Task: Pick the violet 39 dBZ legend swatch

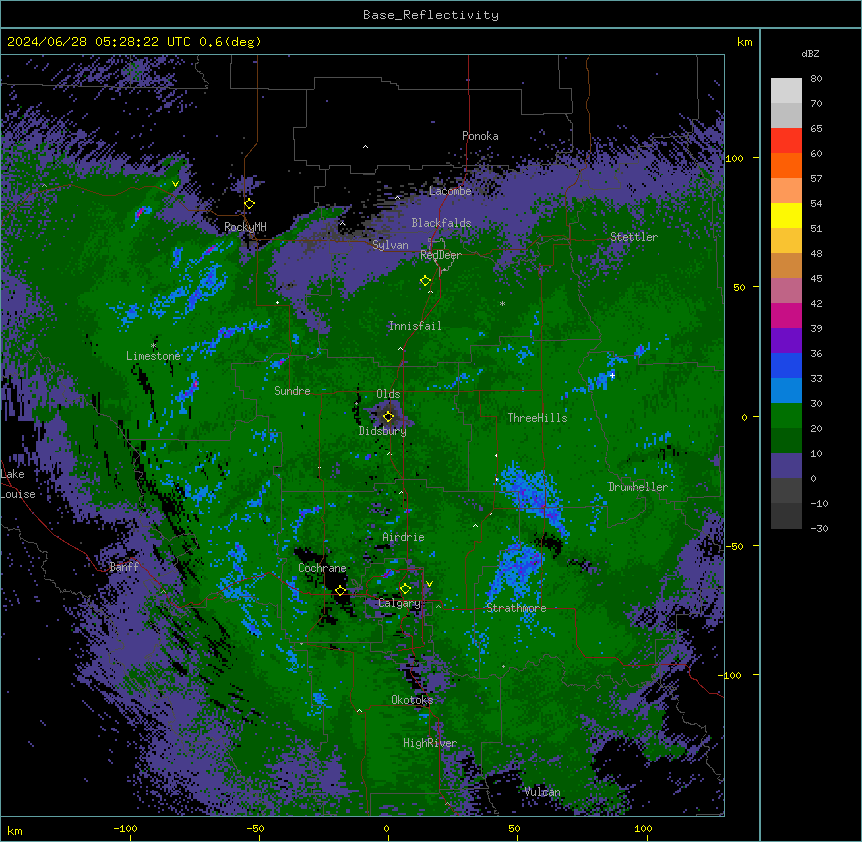Action: [786, 340]
